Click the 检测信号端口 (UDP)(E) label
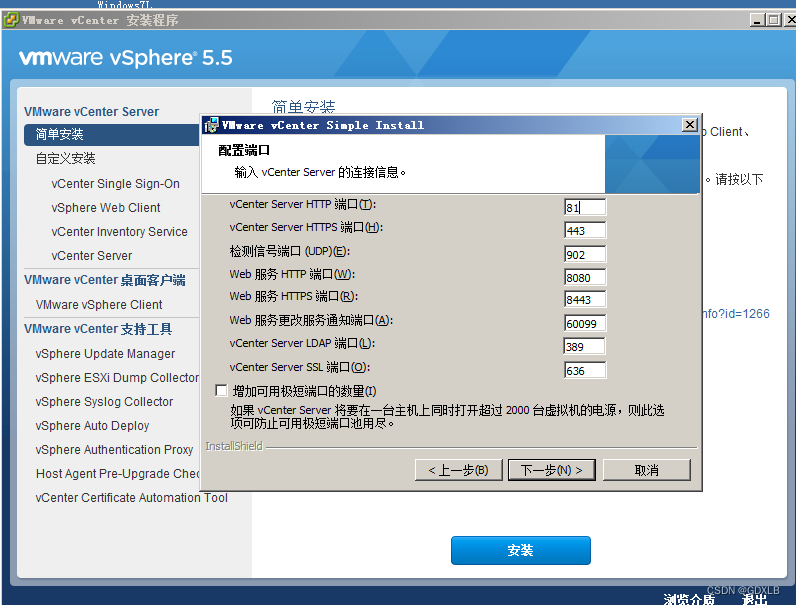This screenshot has height=605, width=796. click(x=289, y=251)
